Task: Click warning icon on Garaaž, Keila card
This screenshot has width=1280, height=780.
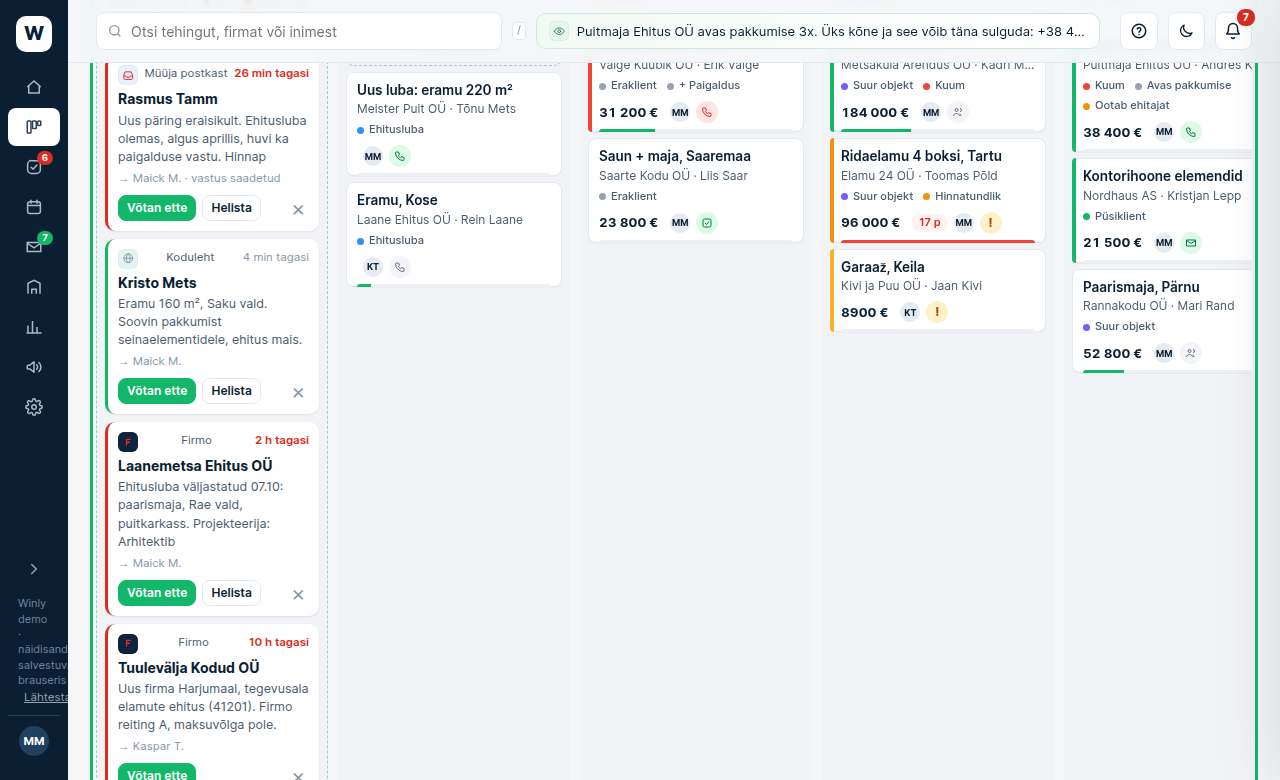Action: 936,312
